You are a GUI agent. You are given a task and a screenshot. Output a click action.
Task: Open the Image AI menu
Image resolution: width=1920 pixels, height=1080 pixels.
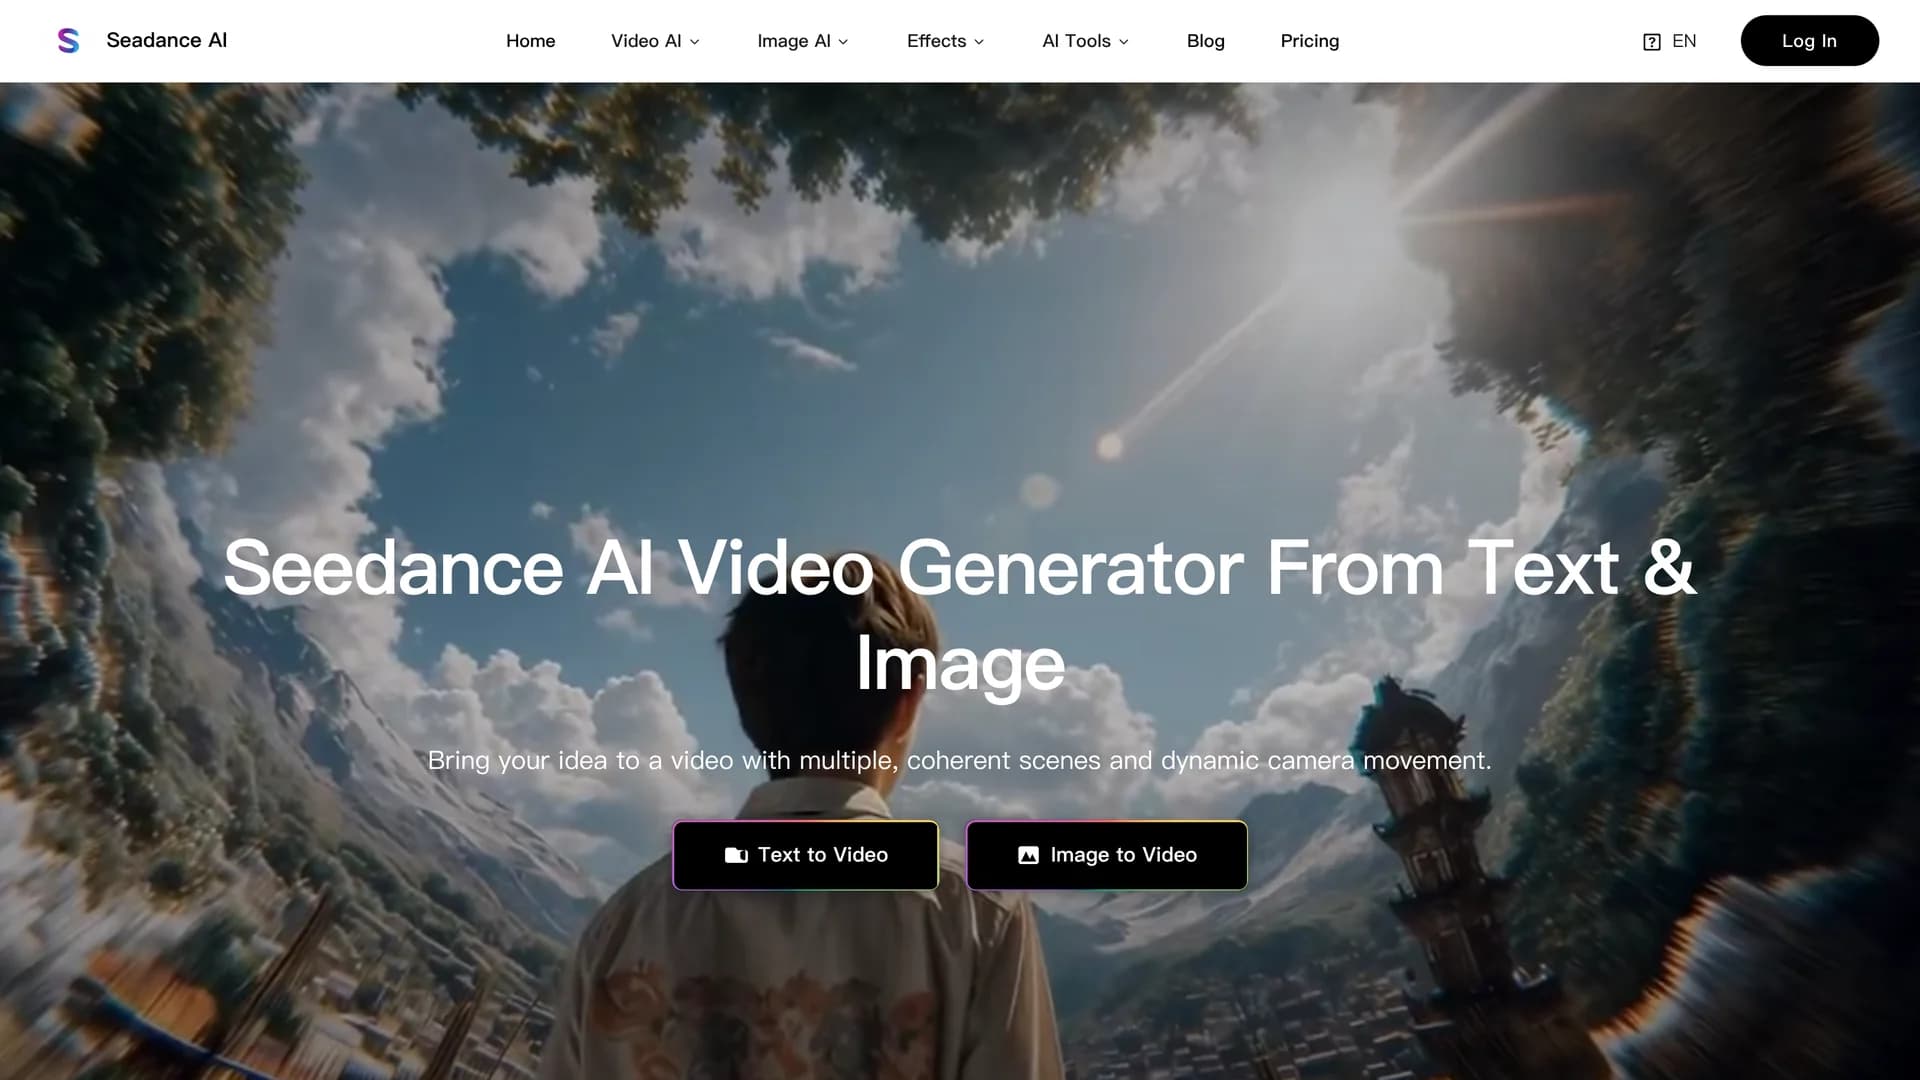click(x=802, y=41)
